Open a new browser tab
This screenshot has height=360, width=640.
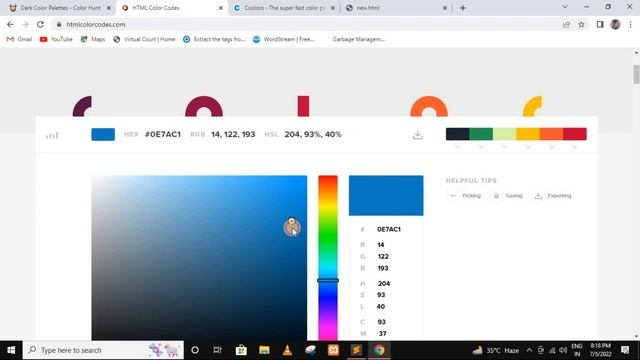point(462,8)
